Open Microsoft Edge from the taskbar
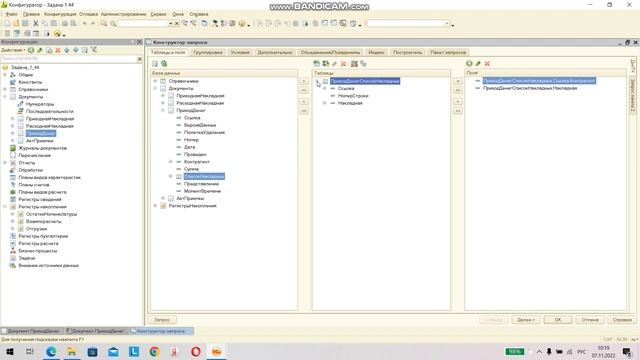The image size is (640, 360). coord(51,351)
